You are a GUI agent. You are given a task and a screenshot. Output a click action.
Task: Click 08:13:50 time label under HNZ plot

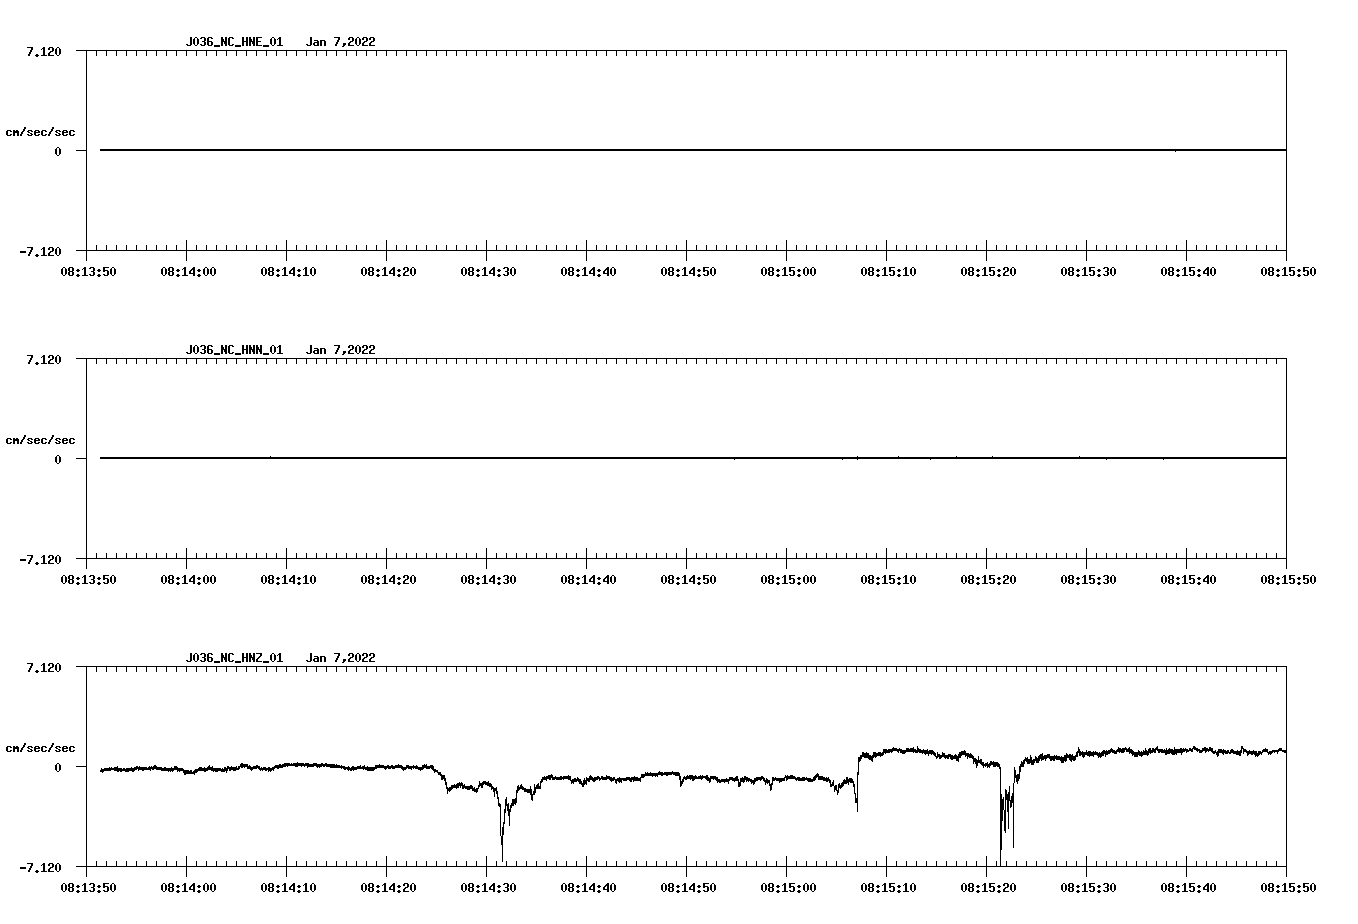click(x=88, y=887)
